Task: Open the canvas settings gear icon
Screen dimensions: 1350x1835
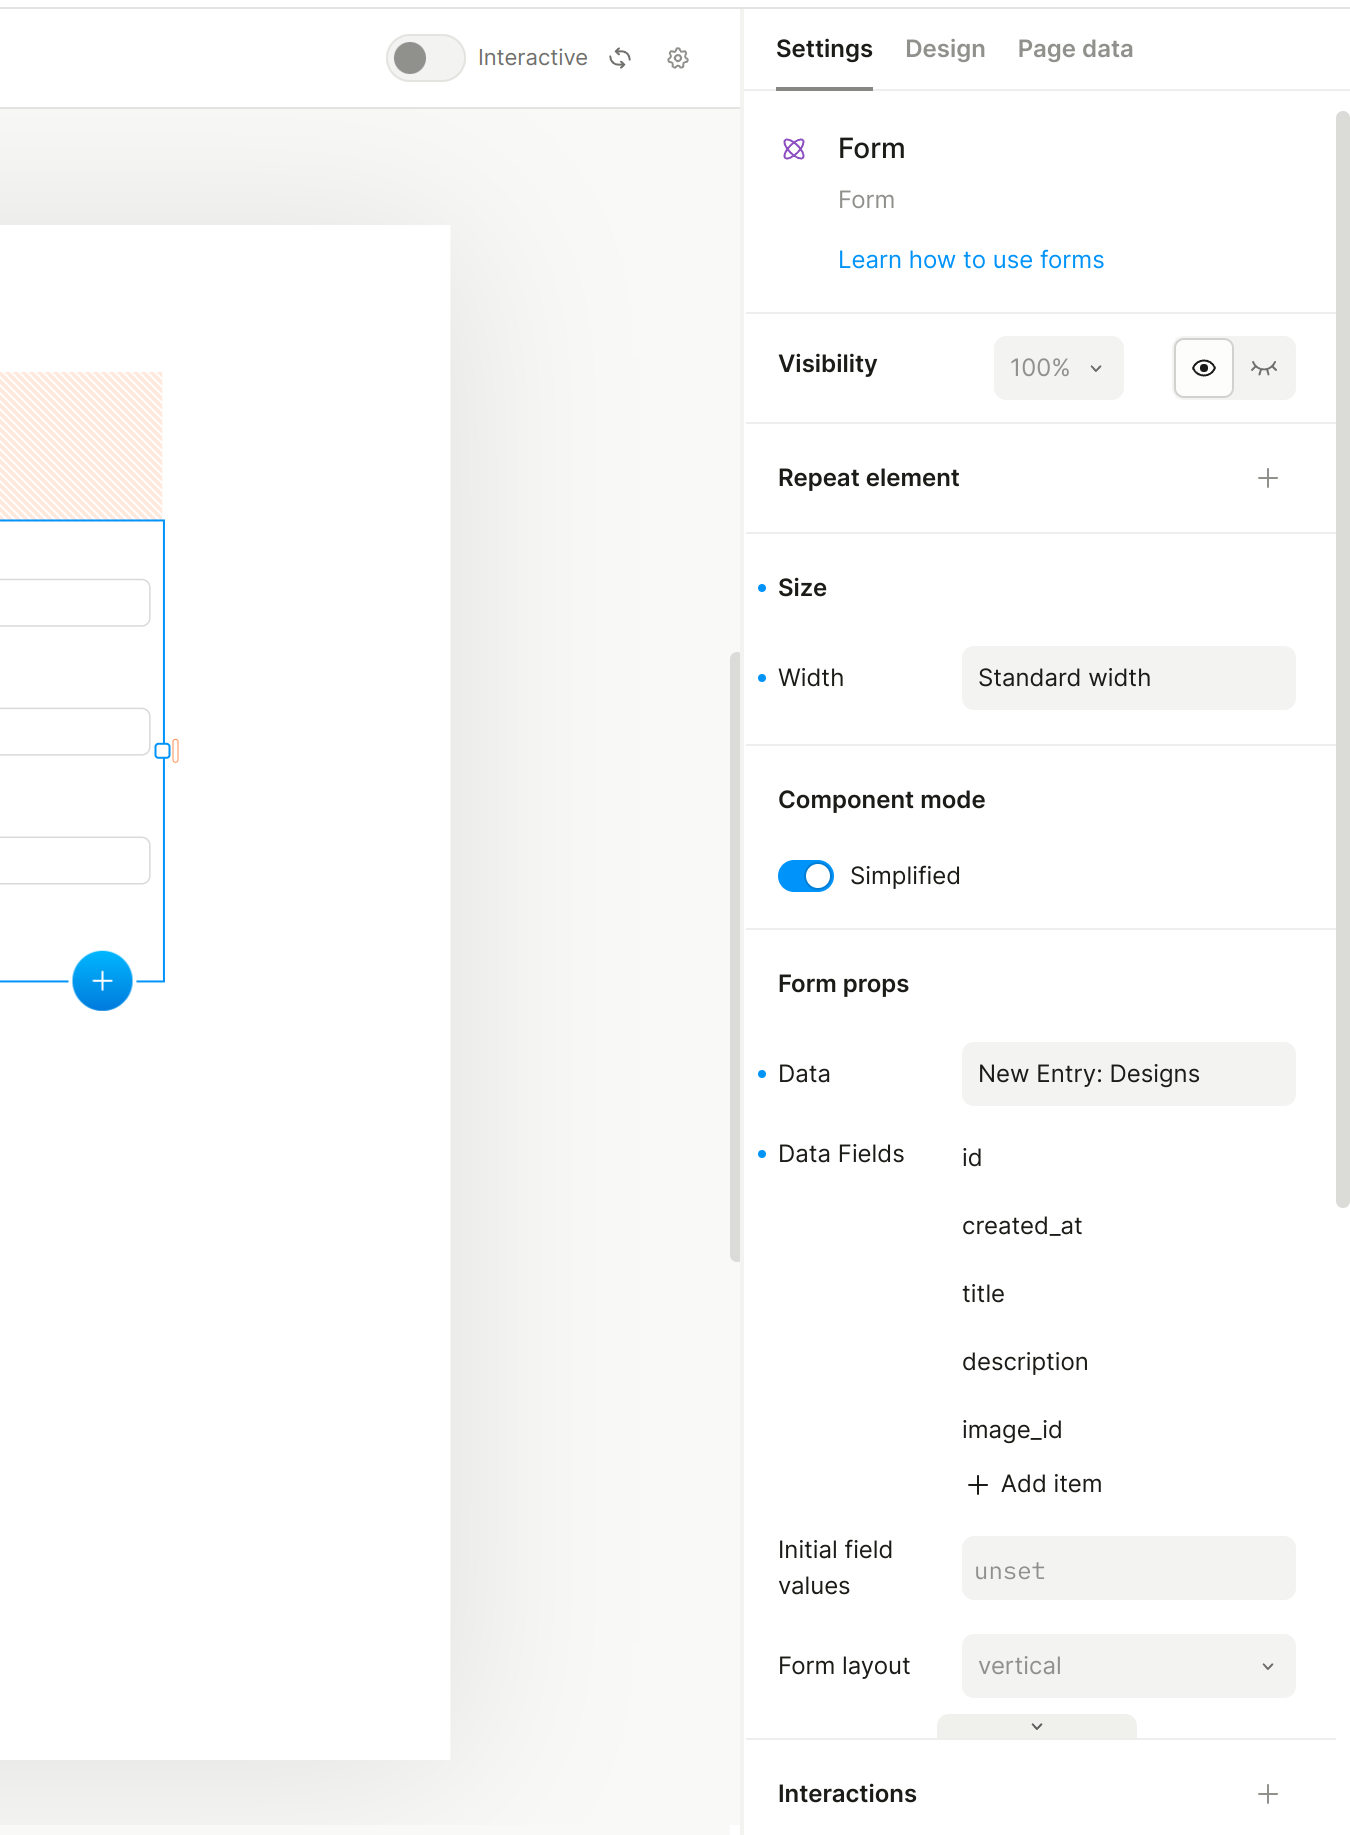Action: [678, 58]
